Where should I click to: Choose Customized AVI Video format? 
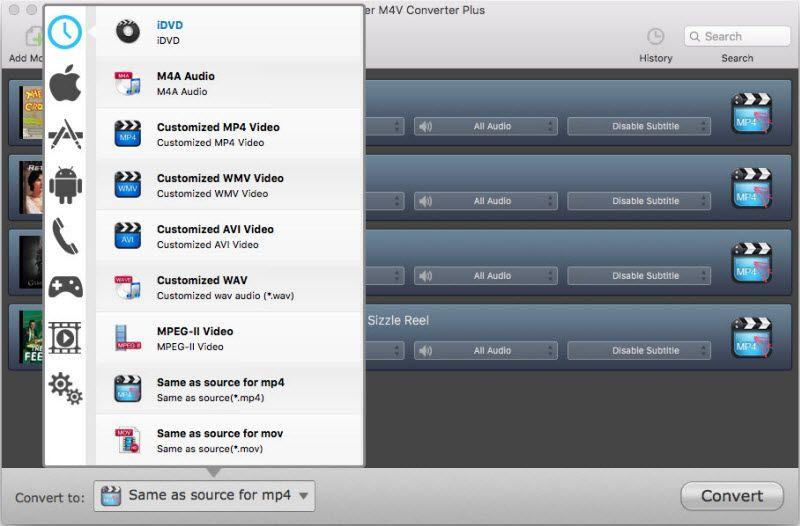230,236
